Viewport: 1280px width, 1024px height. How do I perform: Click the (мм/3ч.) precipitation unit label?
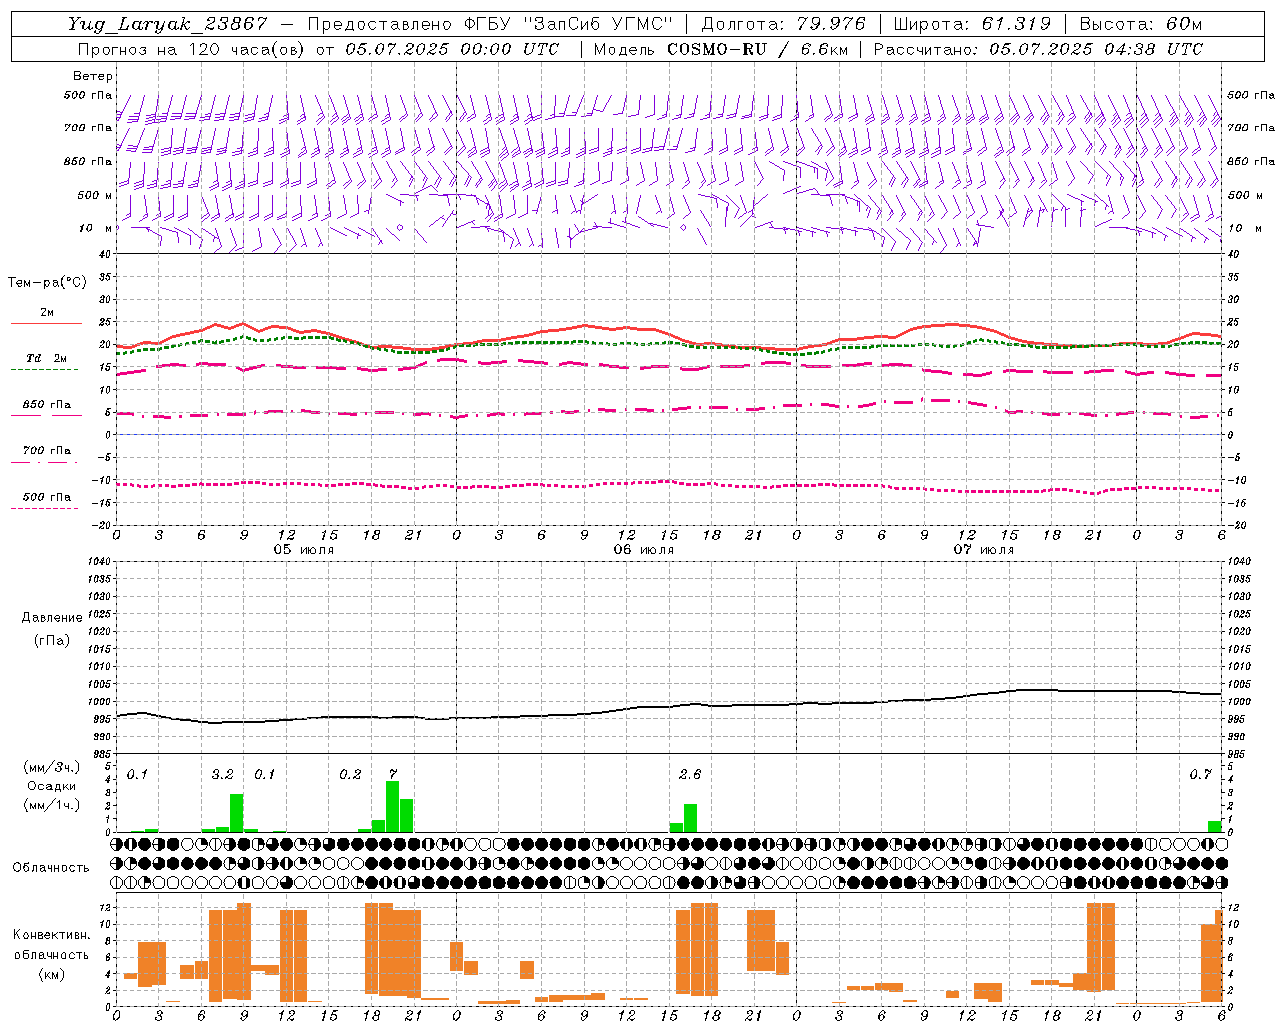(x=52, y=767)
